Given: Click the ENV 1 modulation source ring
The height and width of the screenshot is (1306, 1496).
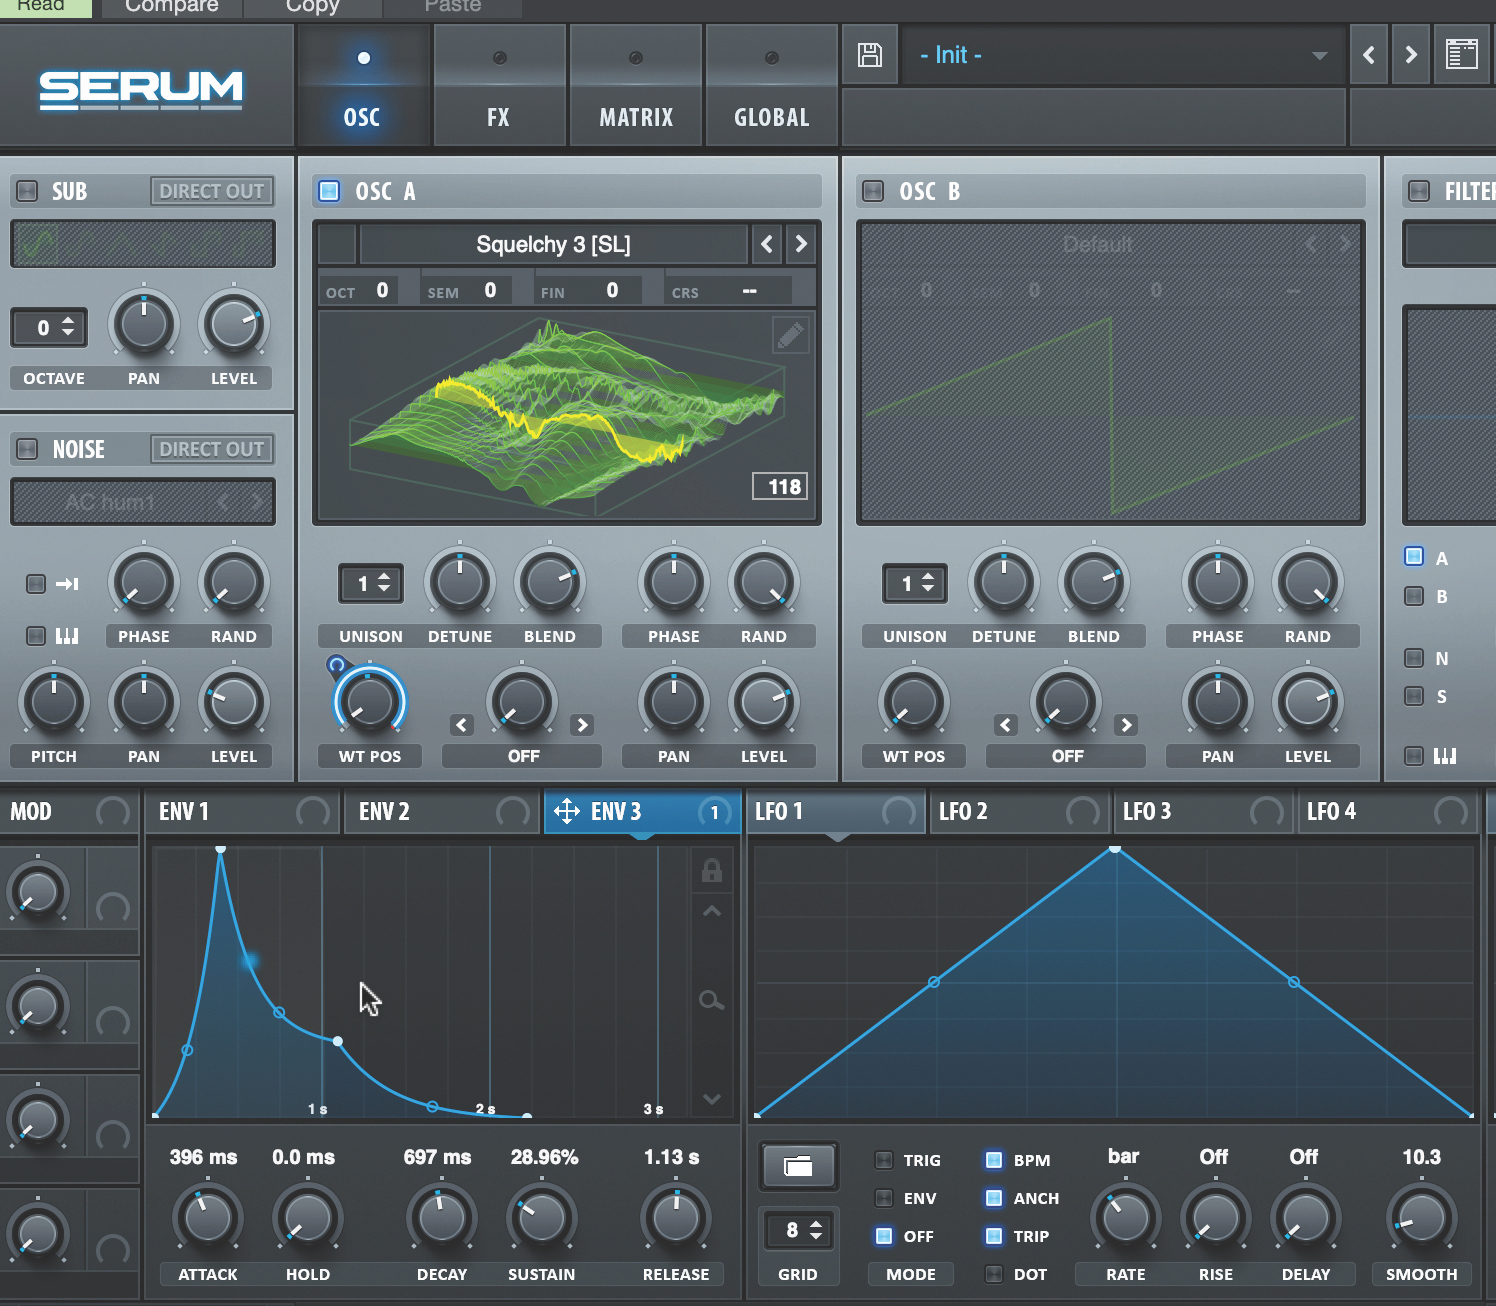Looking at the screenshot, I should click(313, 811).
